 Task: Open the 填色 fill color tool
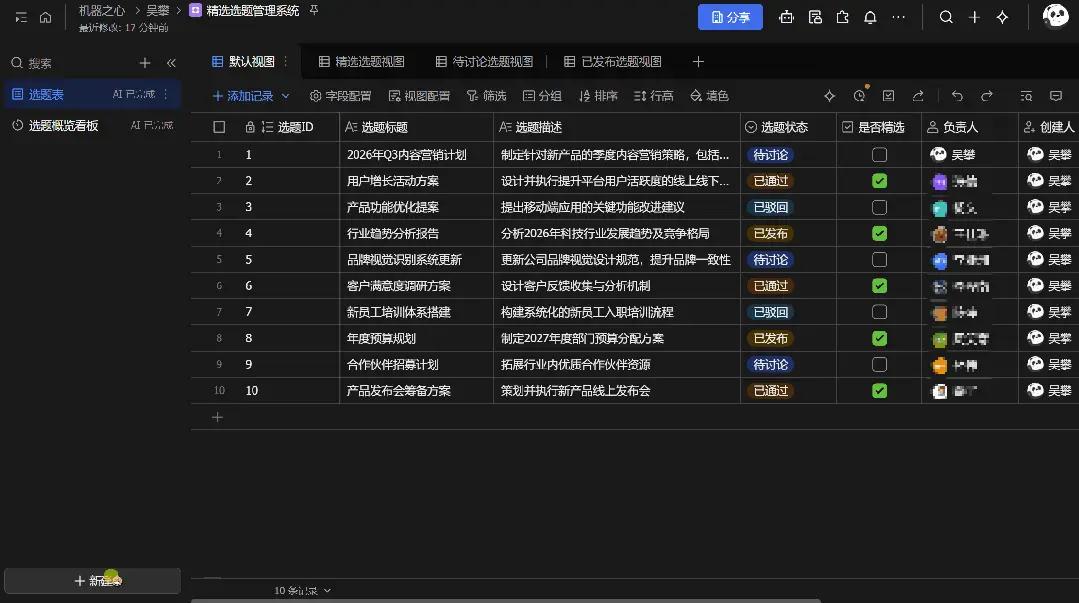pos(709,96)
